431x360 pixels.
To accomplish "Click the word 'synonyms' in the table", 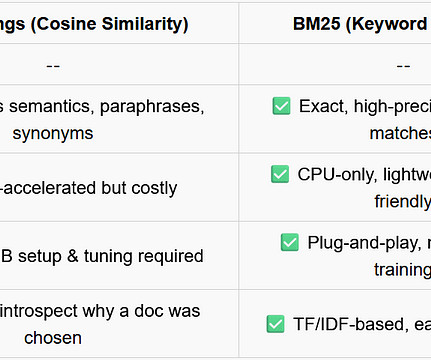I will tap(53, 134).
